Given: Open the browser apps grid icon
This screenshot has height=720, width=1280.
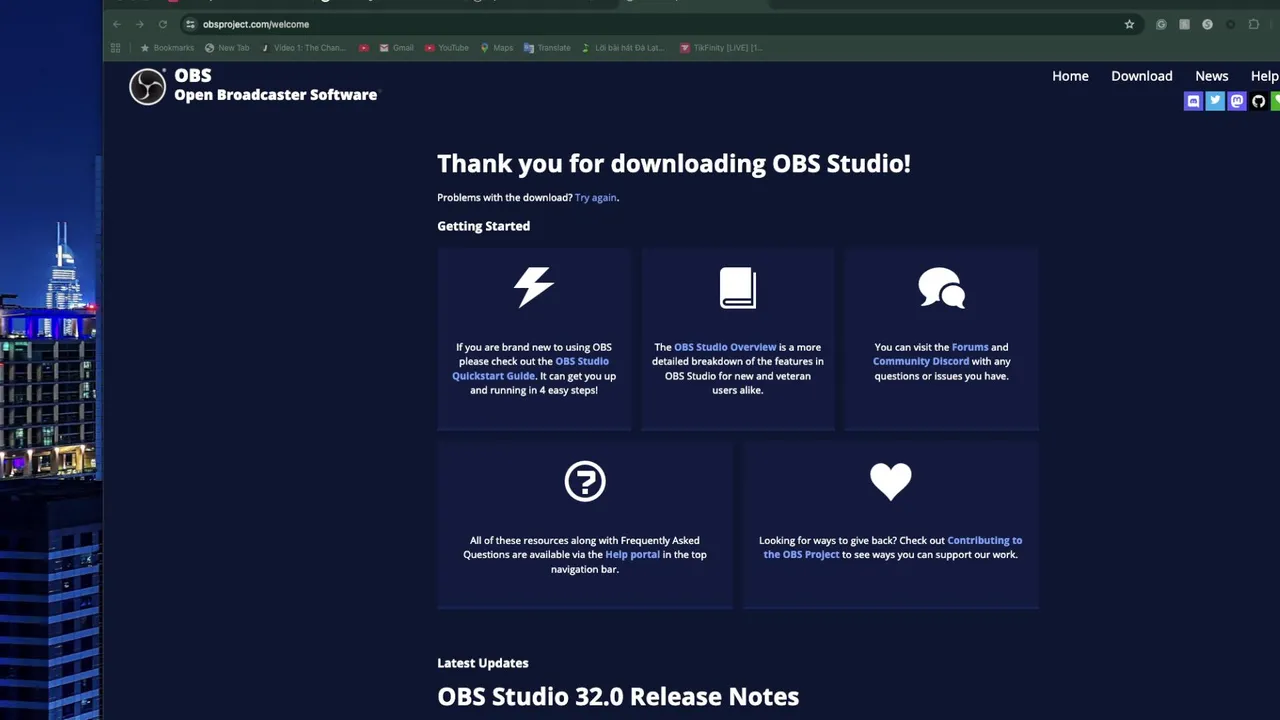Looking at the screenshot, I should pyautogui.click(x=116, y=48).
